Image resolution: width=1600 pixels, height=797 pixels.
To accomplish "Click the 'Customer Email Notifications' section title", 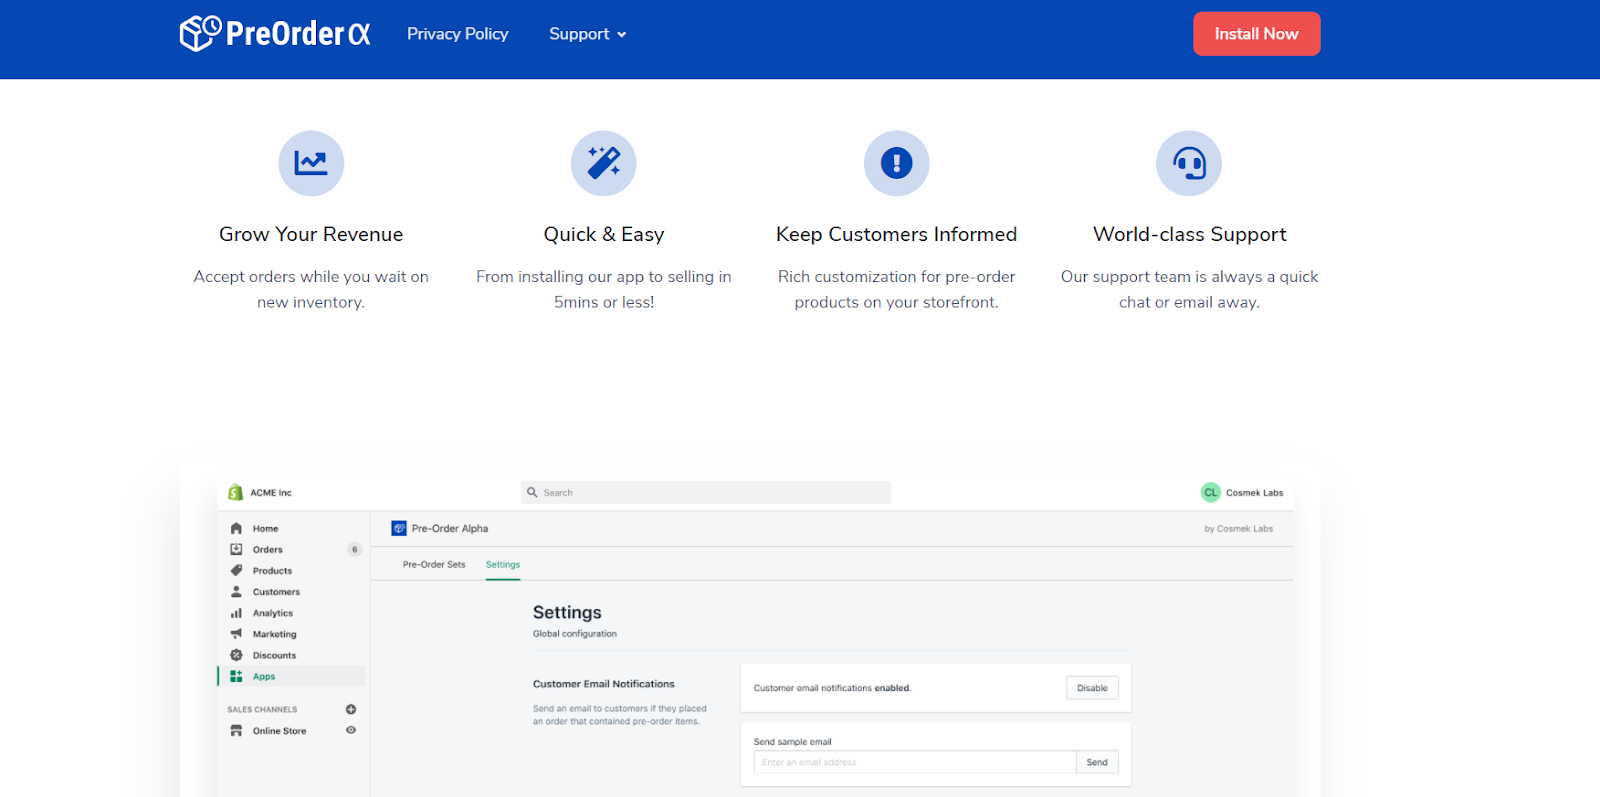I will 604,684.
